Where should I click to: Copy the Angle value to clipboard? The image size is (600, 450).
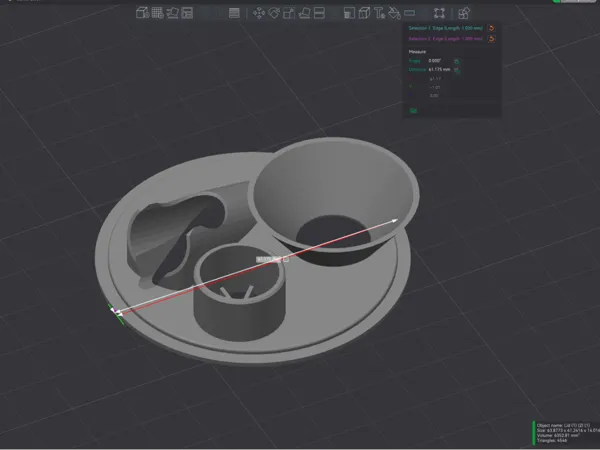click(x=457, y=61)
